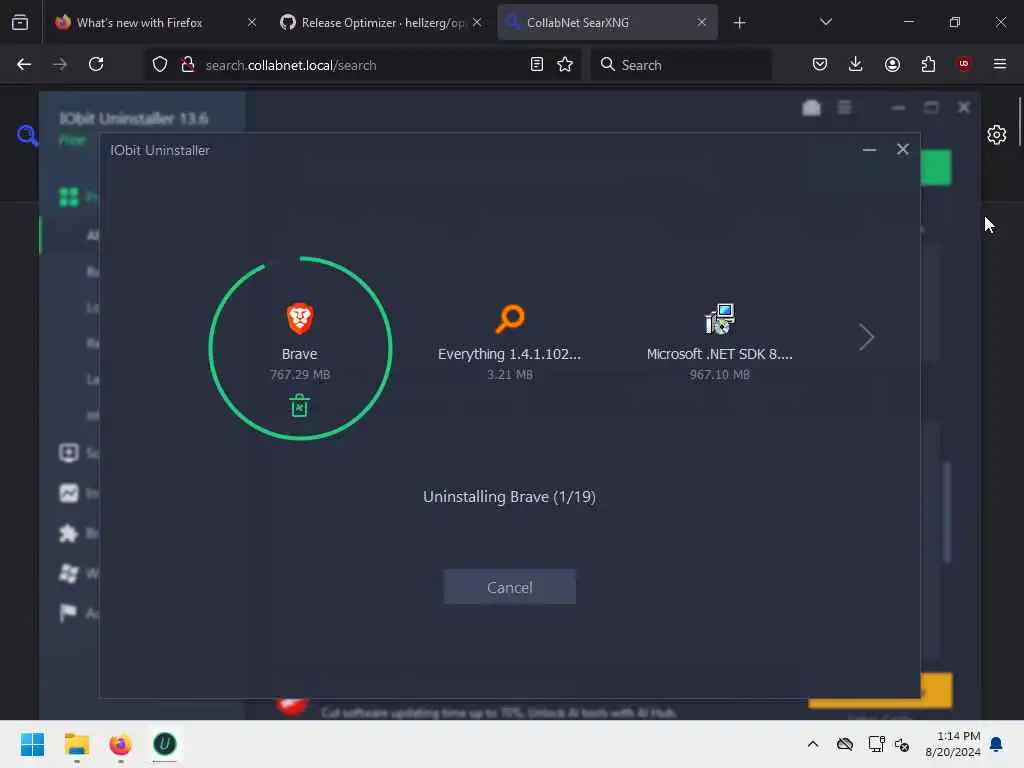This screenshot has width=1024, height=768.
Task: Close the IObit Uninstaller dialog
Action: pos(903,150)
